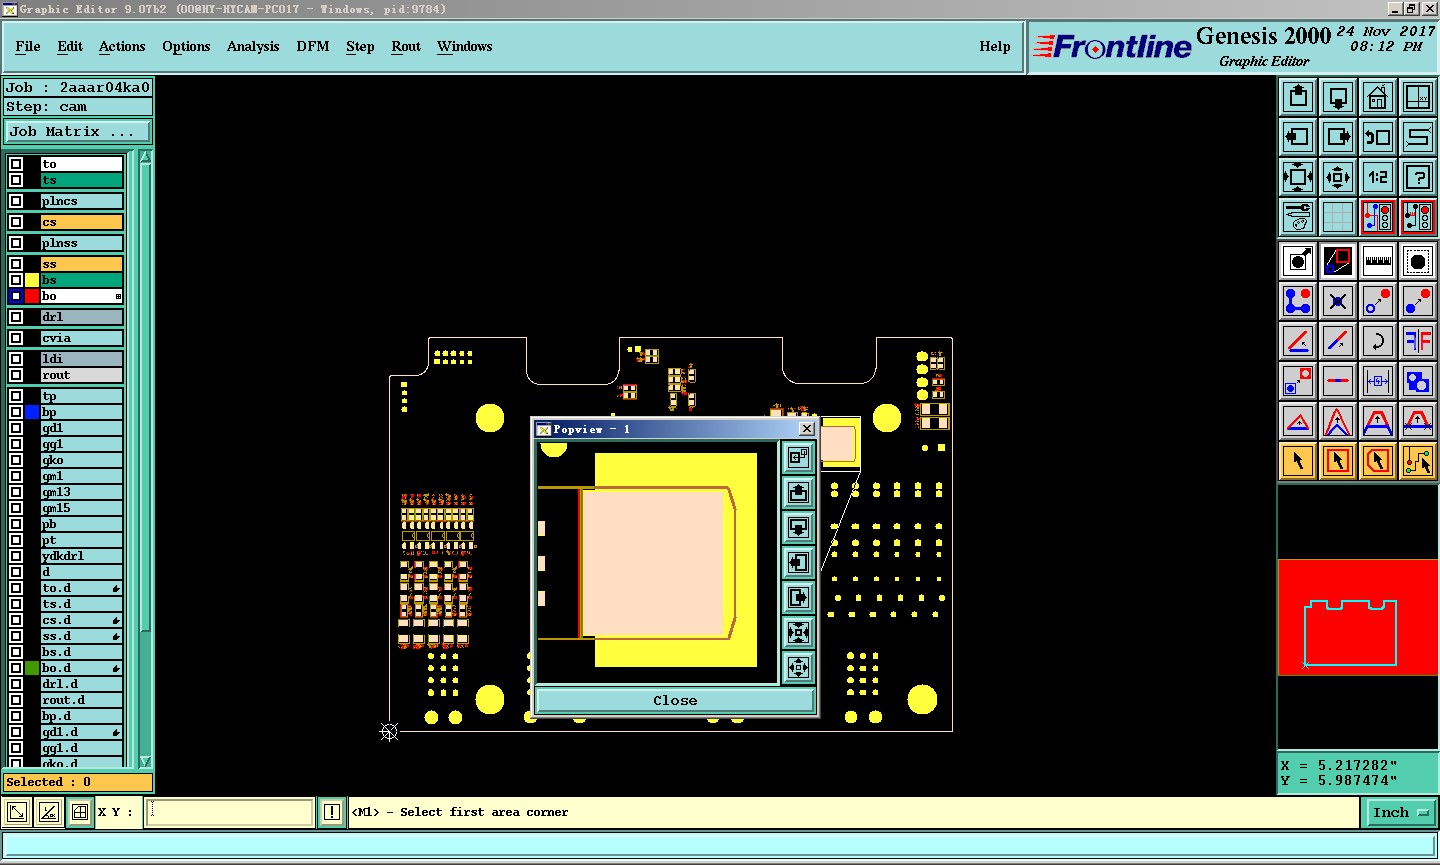Viewport: 1440px width, 865px height.
Task: Toggle checkbox for layer to
Action: click(16, 164)
